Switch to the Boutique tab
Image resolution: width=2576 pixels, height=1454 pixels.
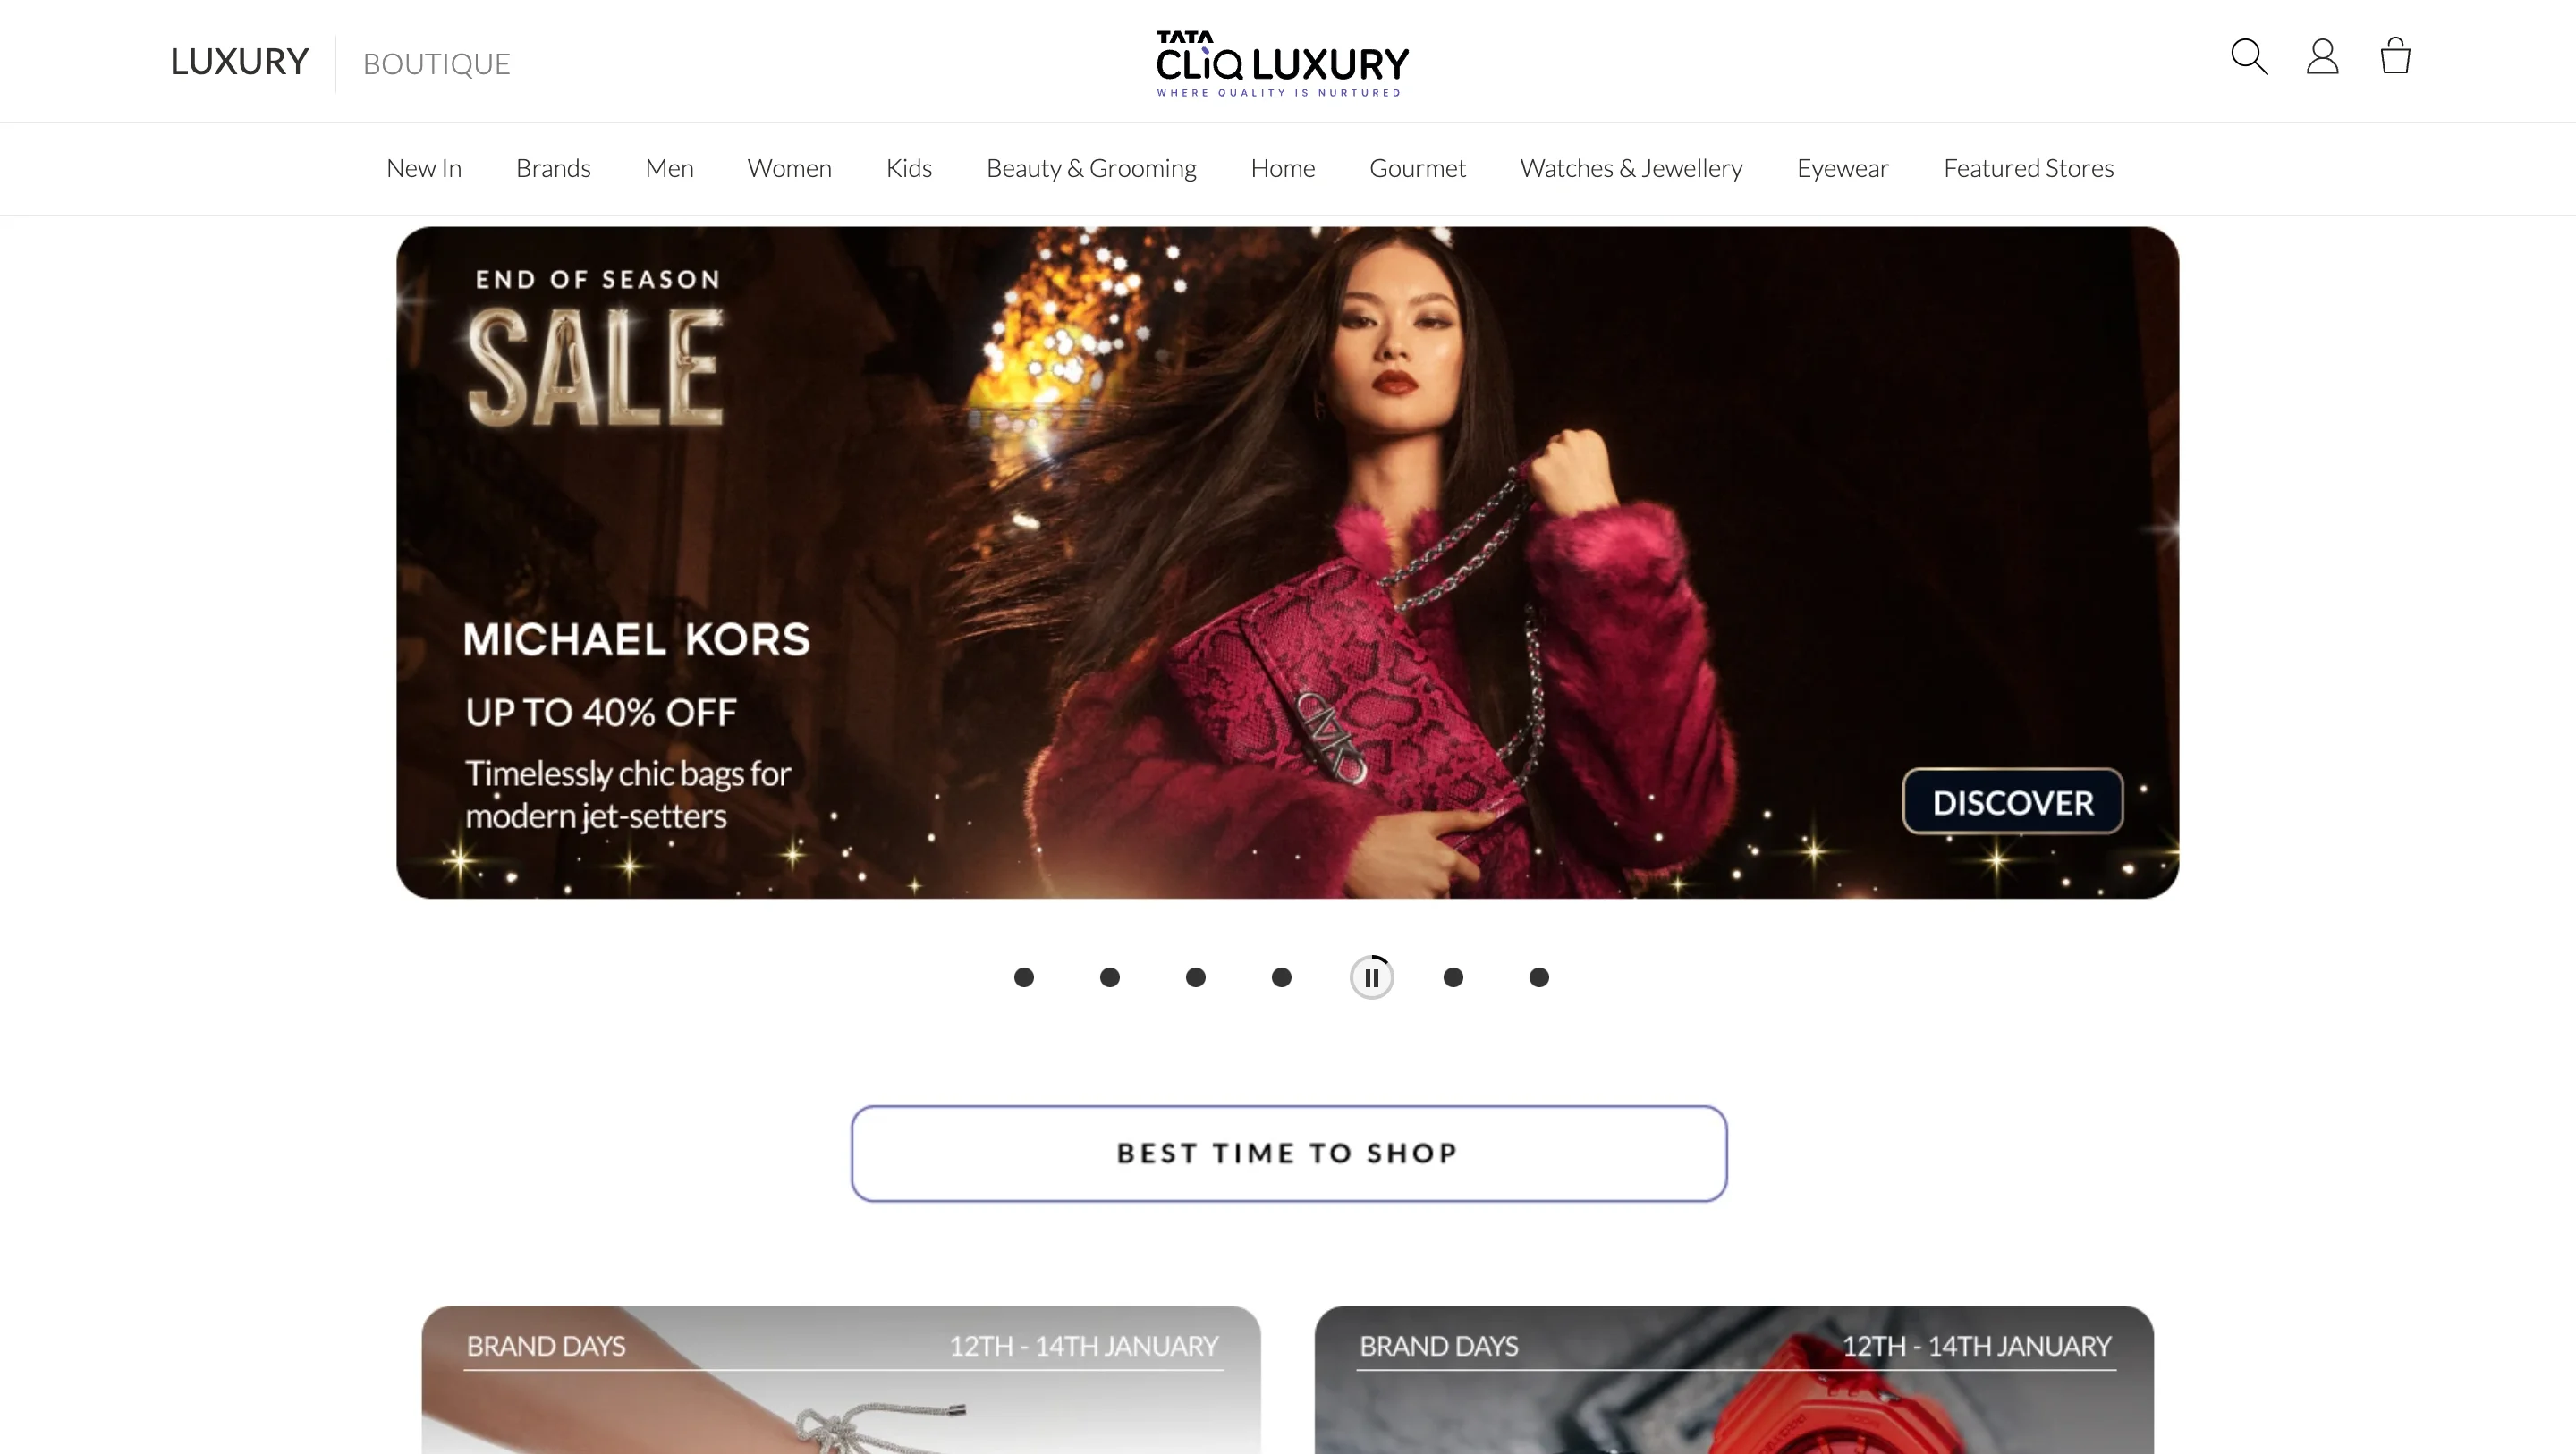pyautogui.click(x=436, y=64)
